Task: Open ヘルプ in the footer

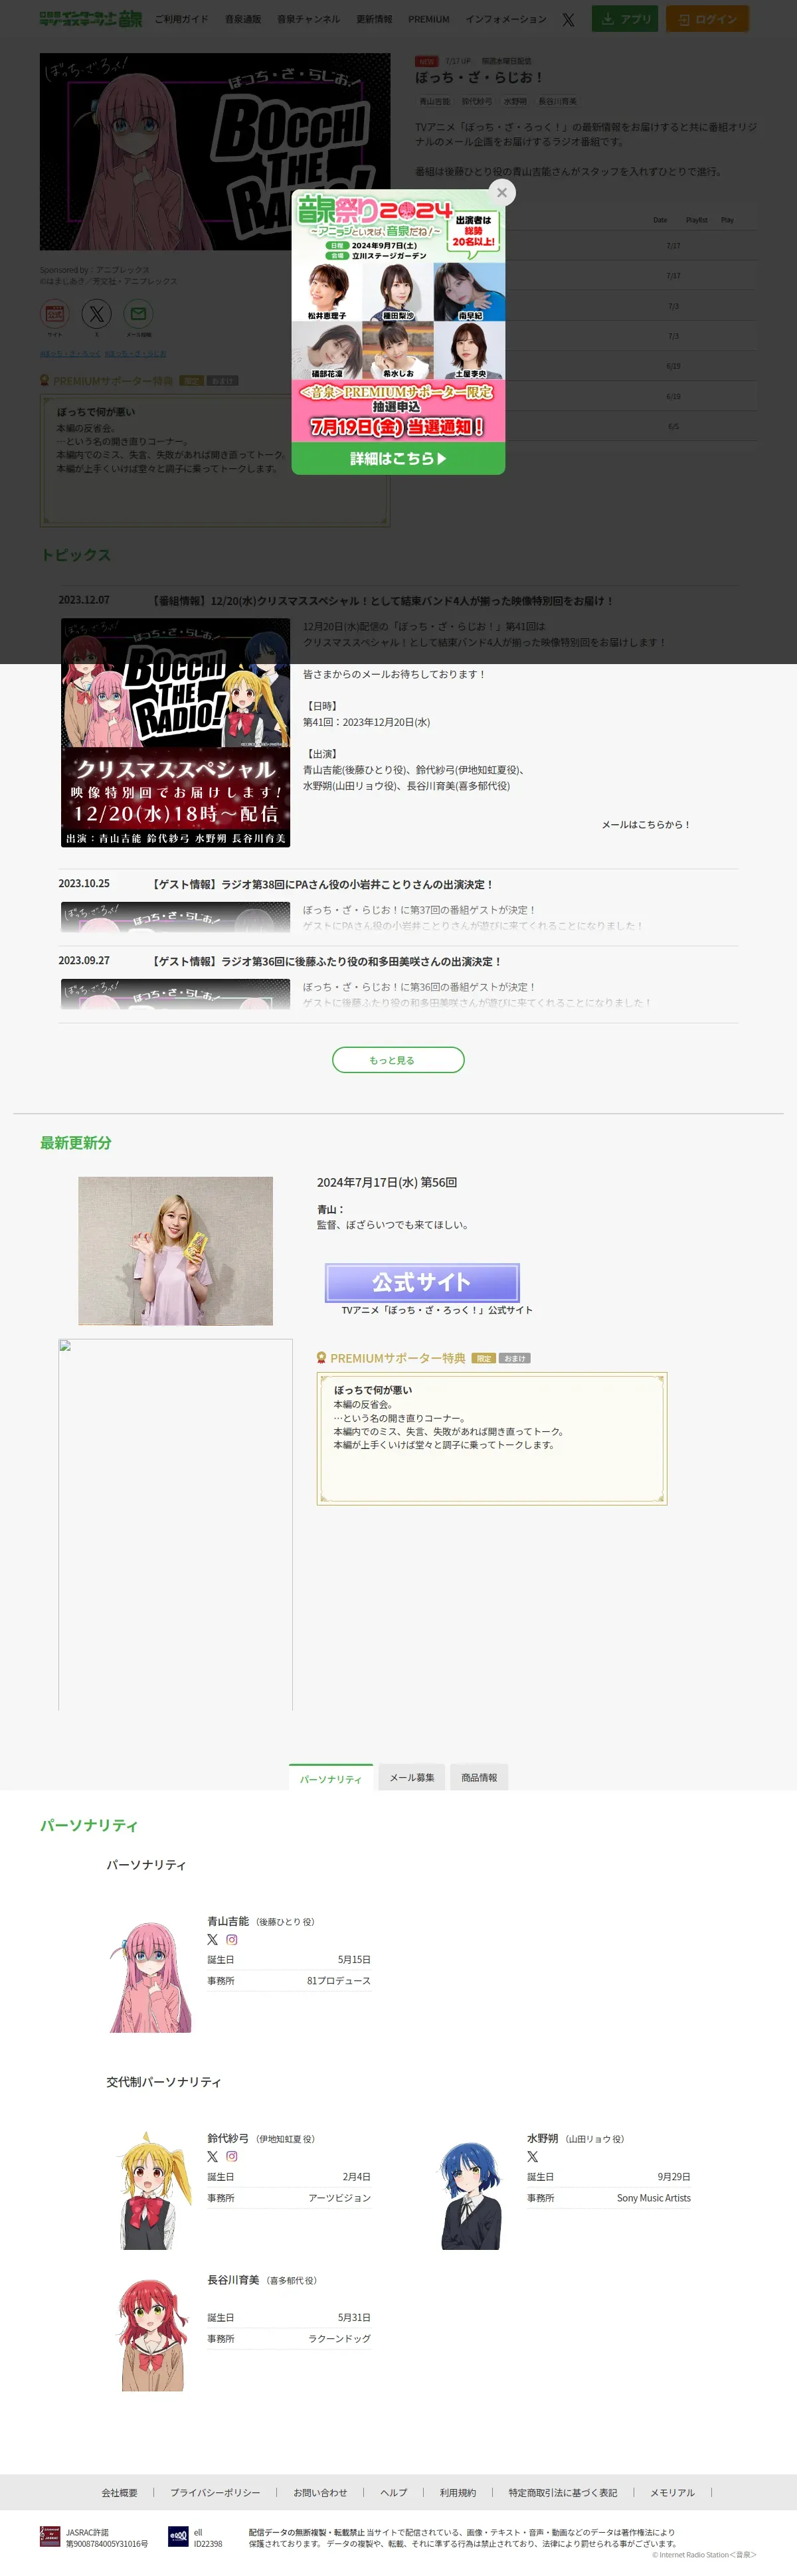Action: point(394,2492)
